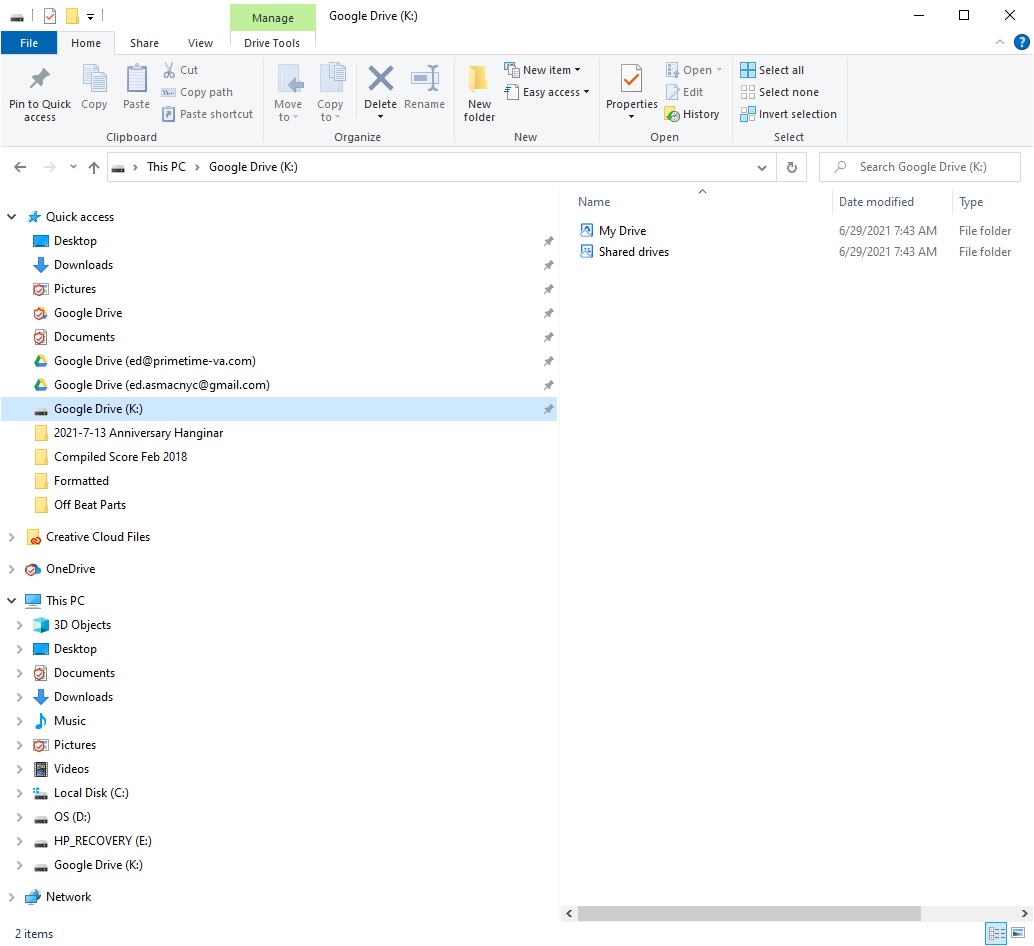
Task: Open file History
Action: (x=692, y=114)
